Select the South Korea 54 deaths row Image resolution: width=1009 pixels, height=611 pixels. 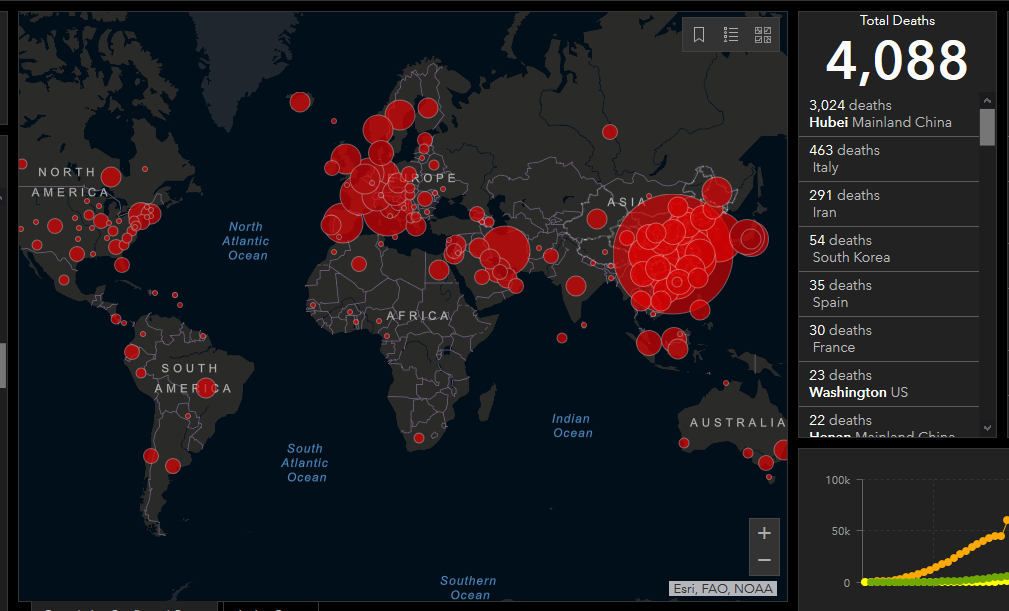point(889,249)
